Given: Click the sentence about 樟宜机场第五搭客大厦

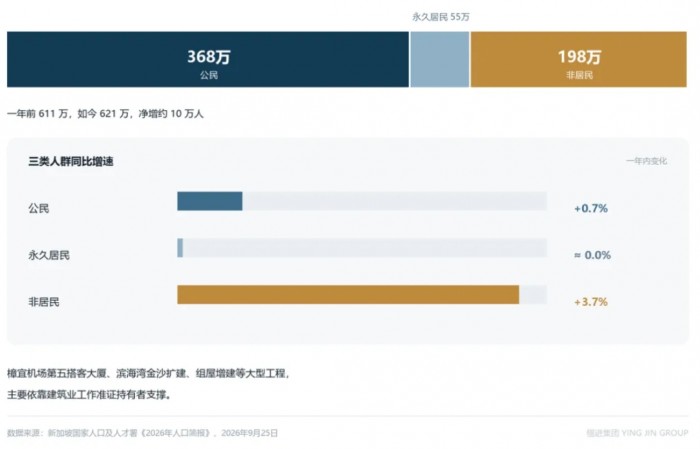Looking at the screenshot, I should [149, 374].
